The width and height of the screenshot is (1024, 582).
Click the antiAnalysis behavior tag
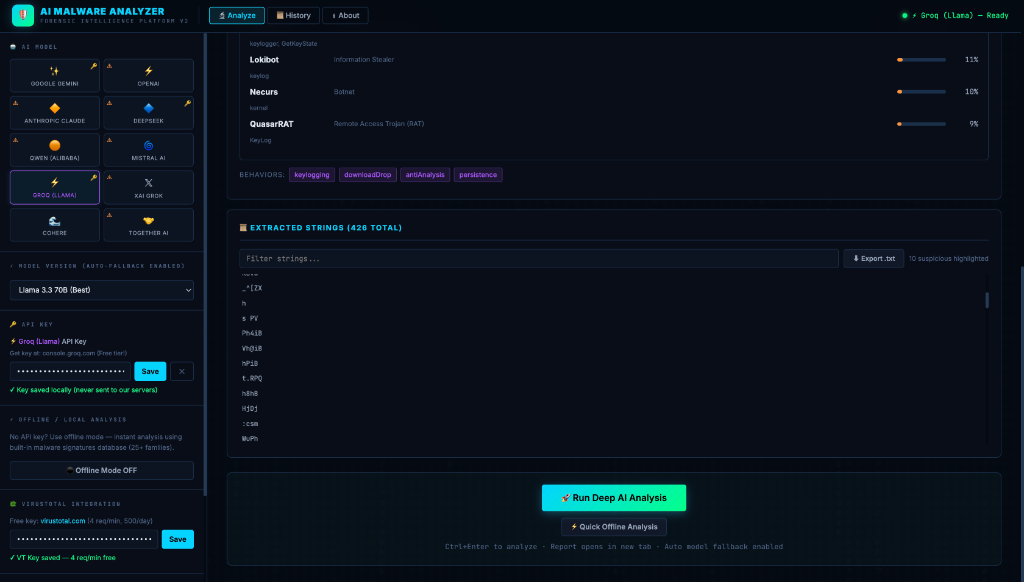coord(424,174)
